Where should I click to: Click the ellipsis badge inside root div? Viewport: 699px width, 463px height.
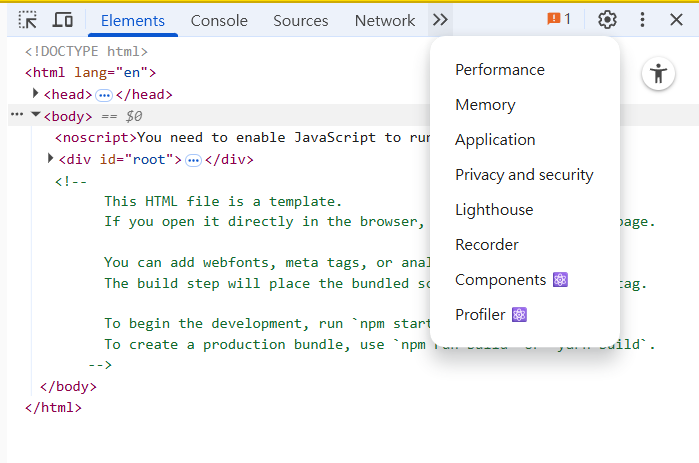click(x=193, y=160)
